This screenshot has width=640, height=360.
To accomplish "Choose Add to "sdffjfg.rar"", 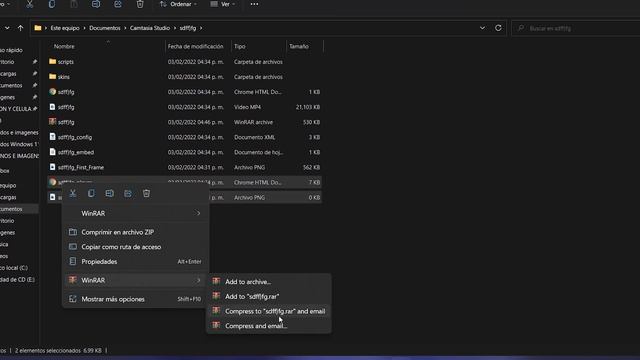I will pyautogui.click(x=269, y=297).
